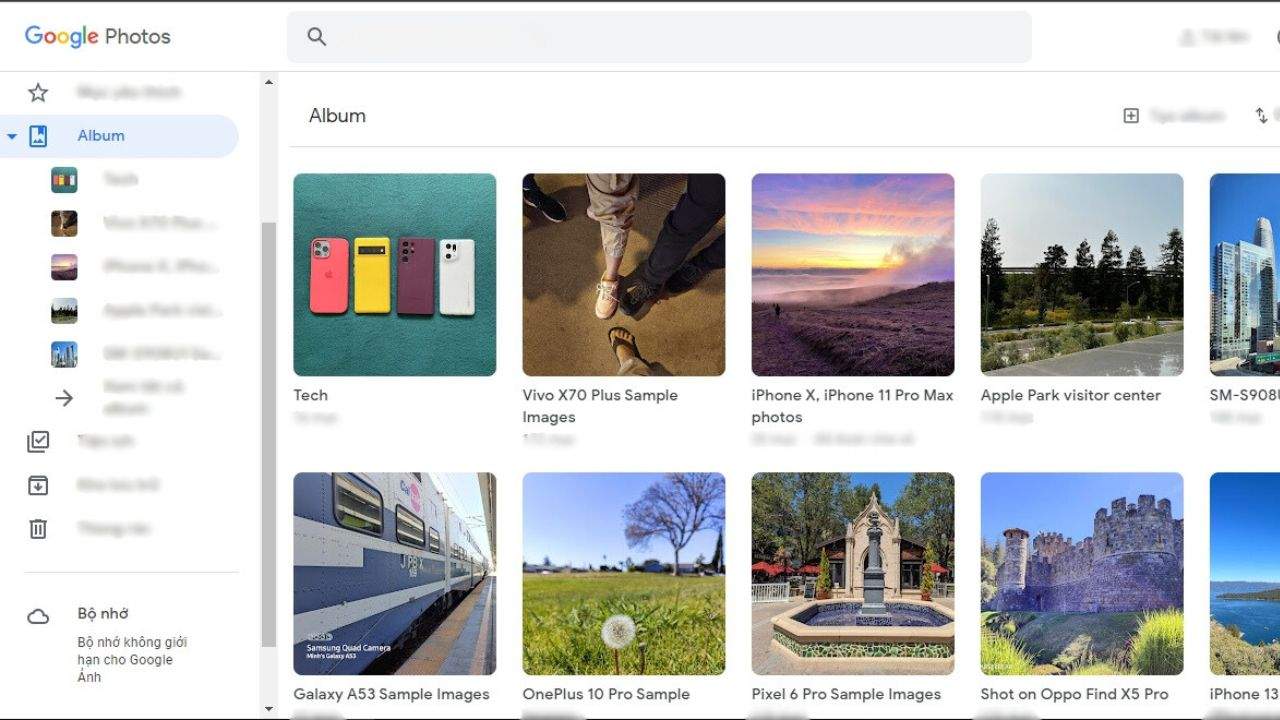This screenshot has width=1280, height=720.
Task: Open Oppo Find X5 Pro castle thumbnail
Action: click(x=1081, y=574)
